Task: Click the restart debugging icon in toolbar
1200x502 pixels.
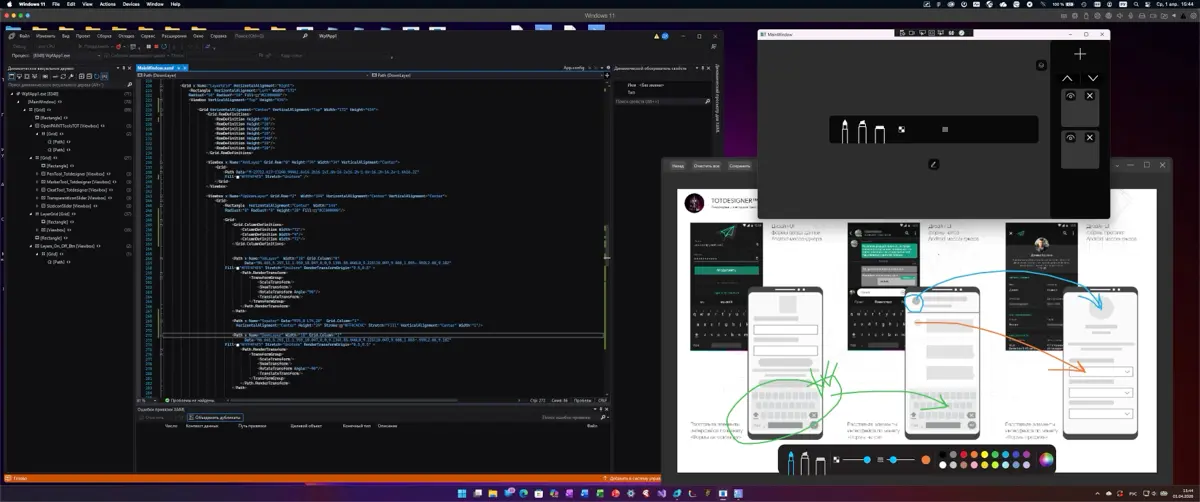Action: point(164,46)
